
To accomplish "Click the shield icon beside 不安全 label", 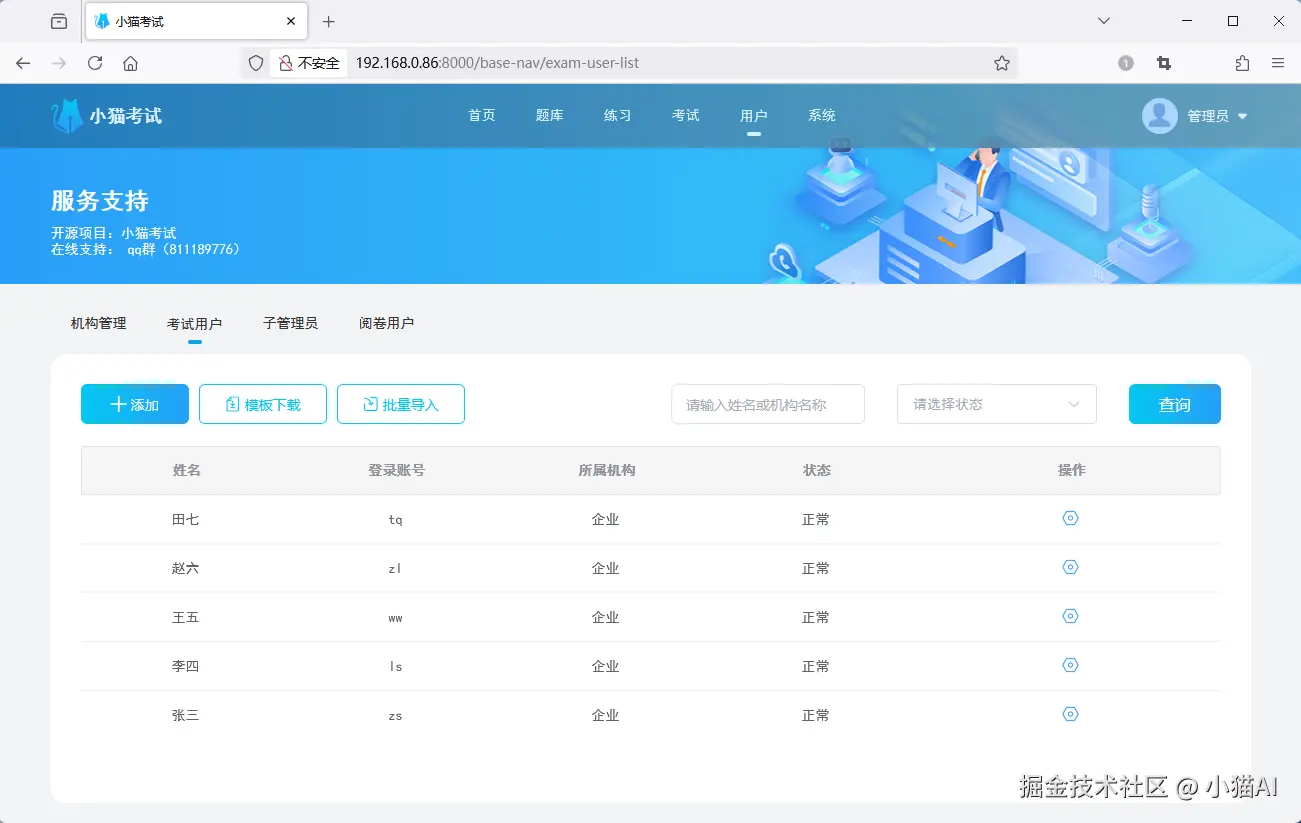I will pyautogui.click(x=256, y=62).
